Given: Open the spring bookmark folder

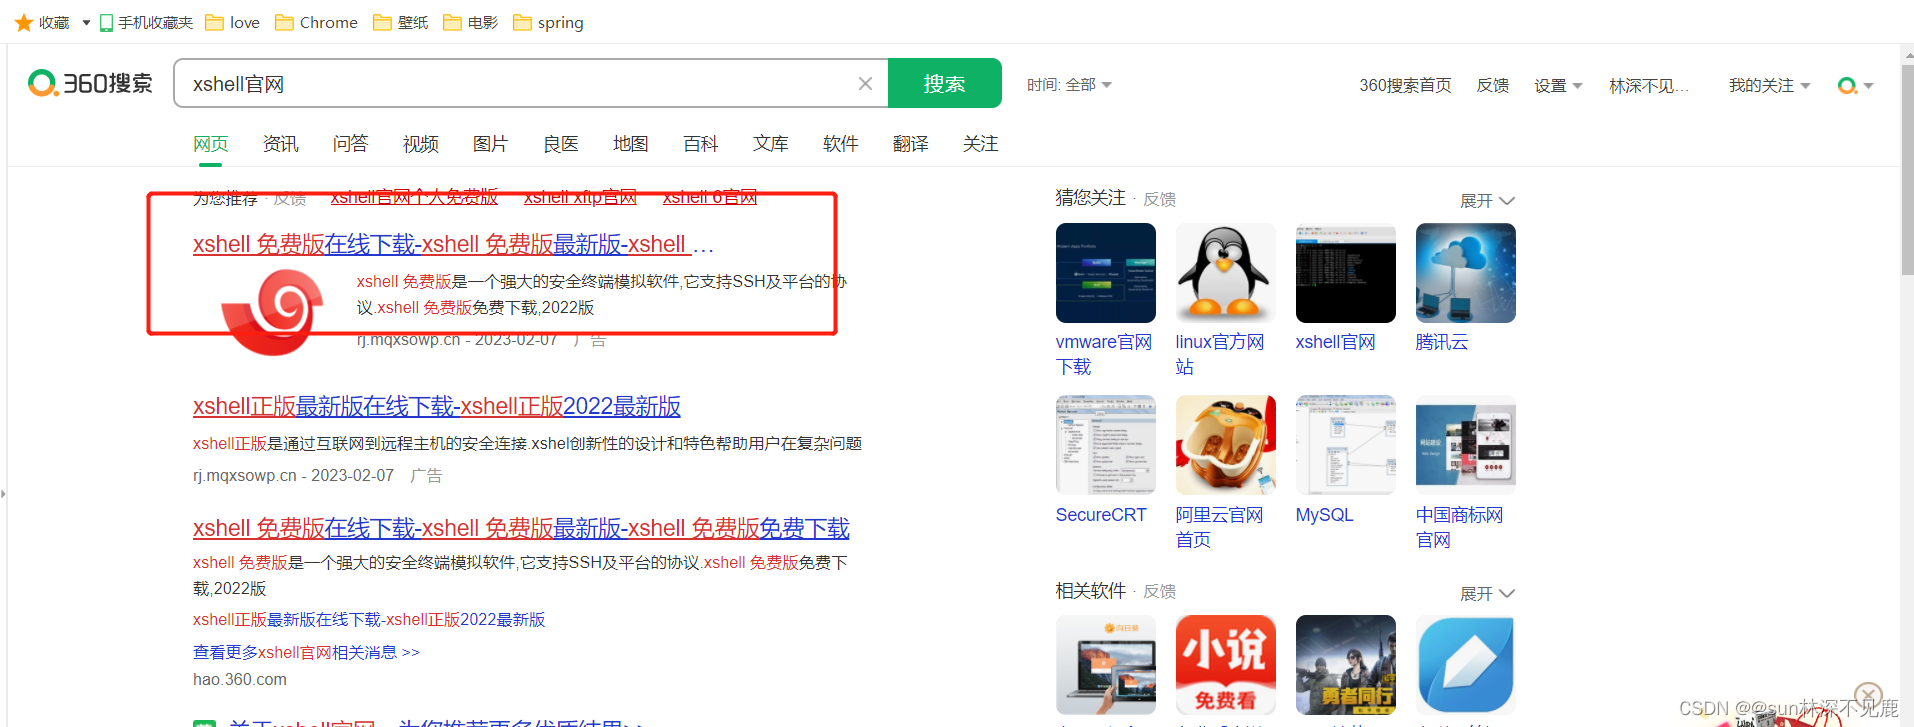Looking at the screenshot, I should (548, 22).
